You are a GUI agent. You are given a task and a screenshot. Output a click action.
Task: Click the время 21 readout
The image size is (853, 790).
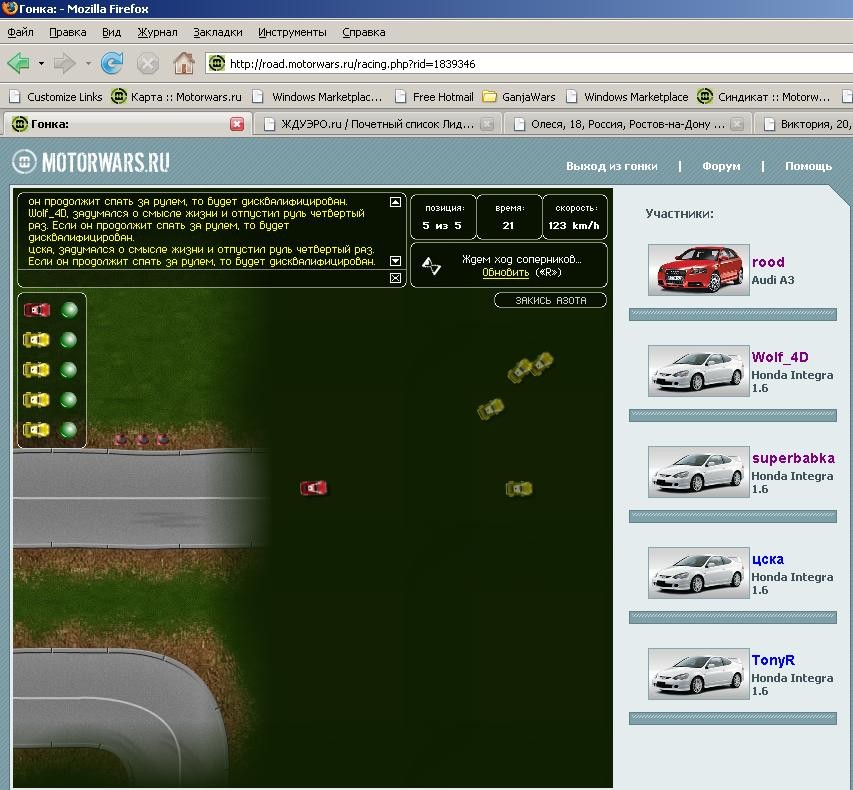[509, 217]
